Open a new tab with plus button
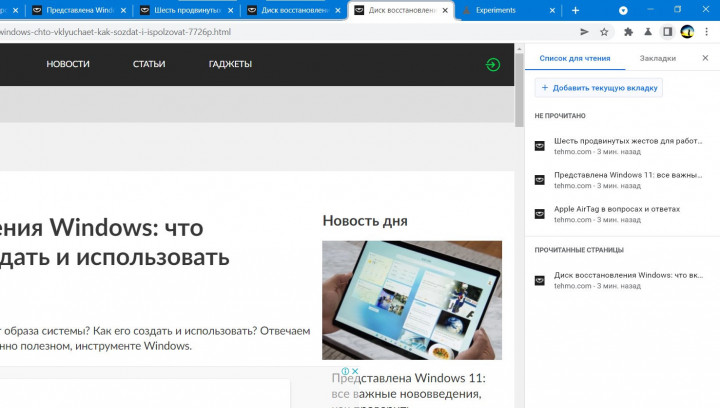720x408 pixels. coord(575,10)
